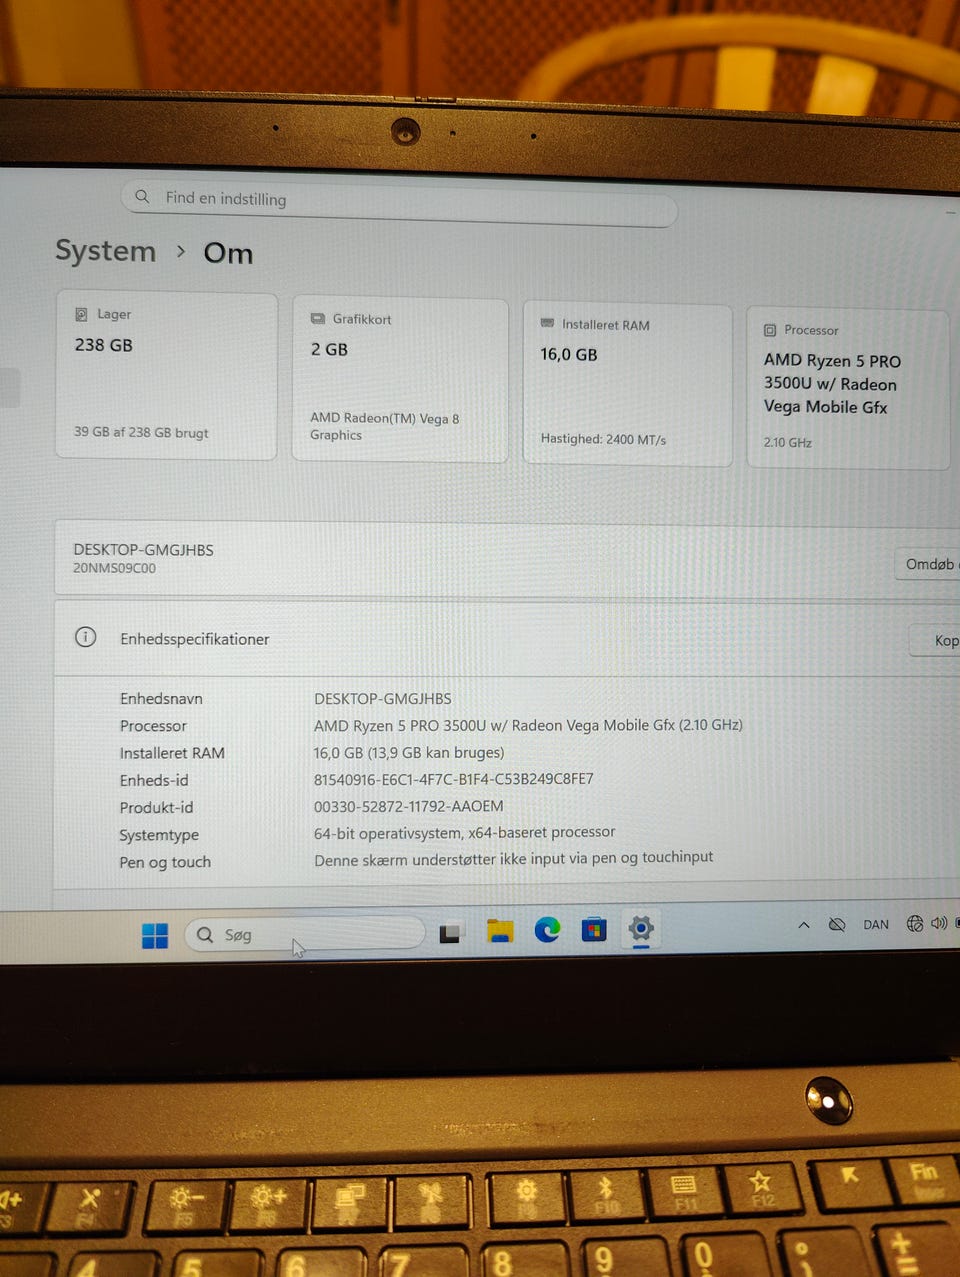Image resolution: width=960 pixels, height=1277 pixels.
Task: Open File Explorer from the taskbar
Action: [500, 931]
